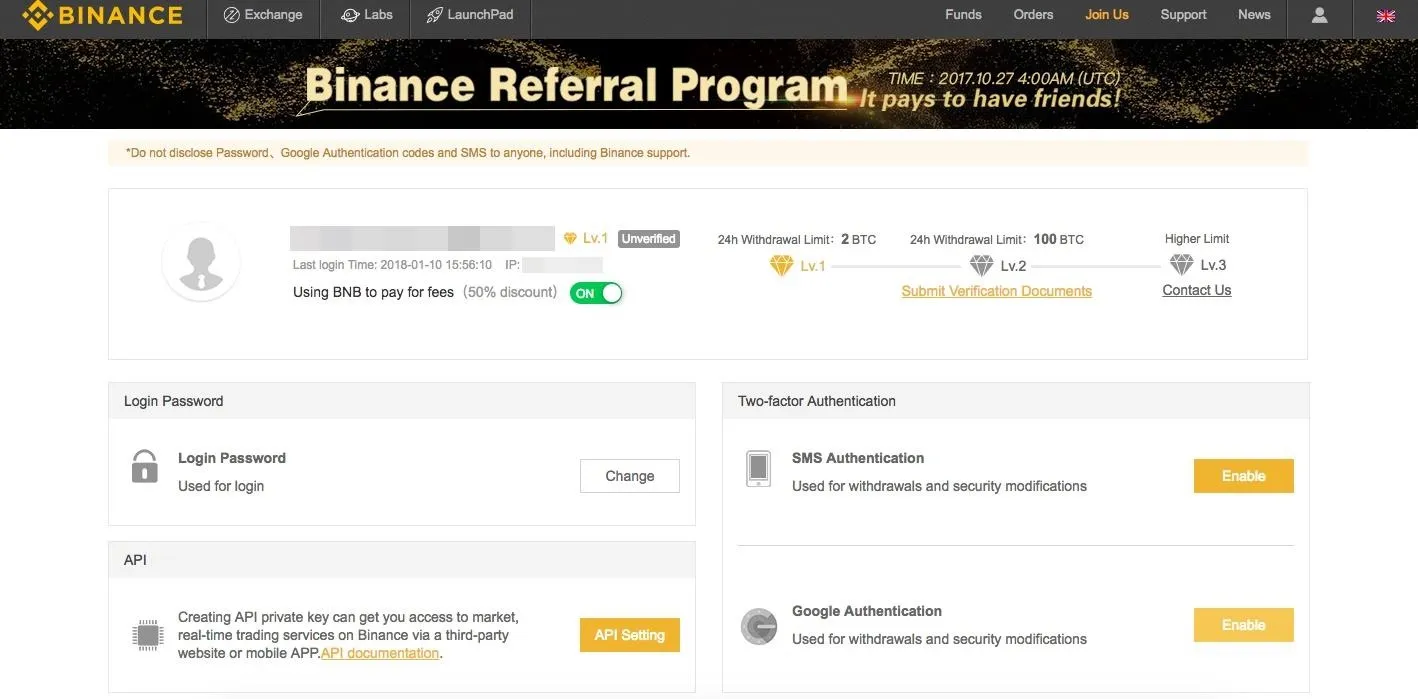Open the Submit Verification Documents link
This screenshot has width=1418, height=699.
click(x=996, y=291)
